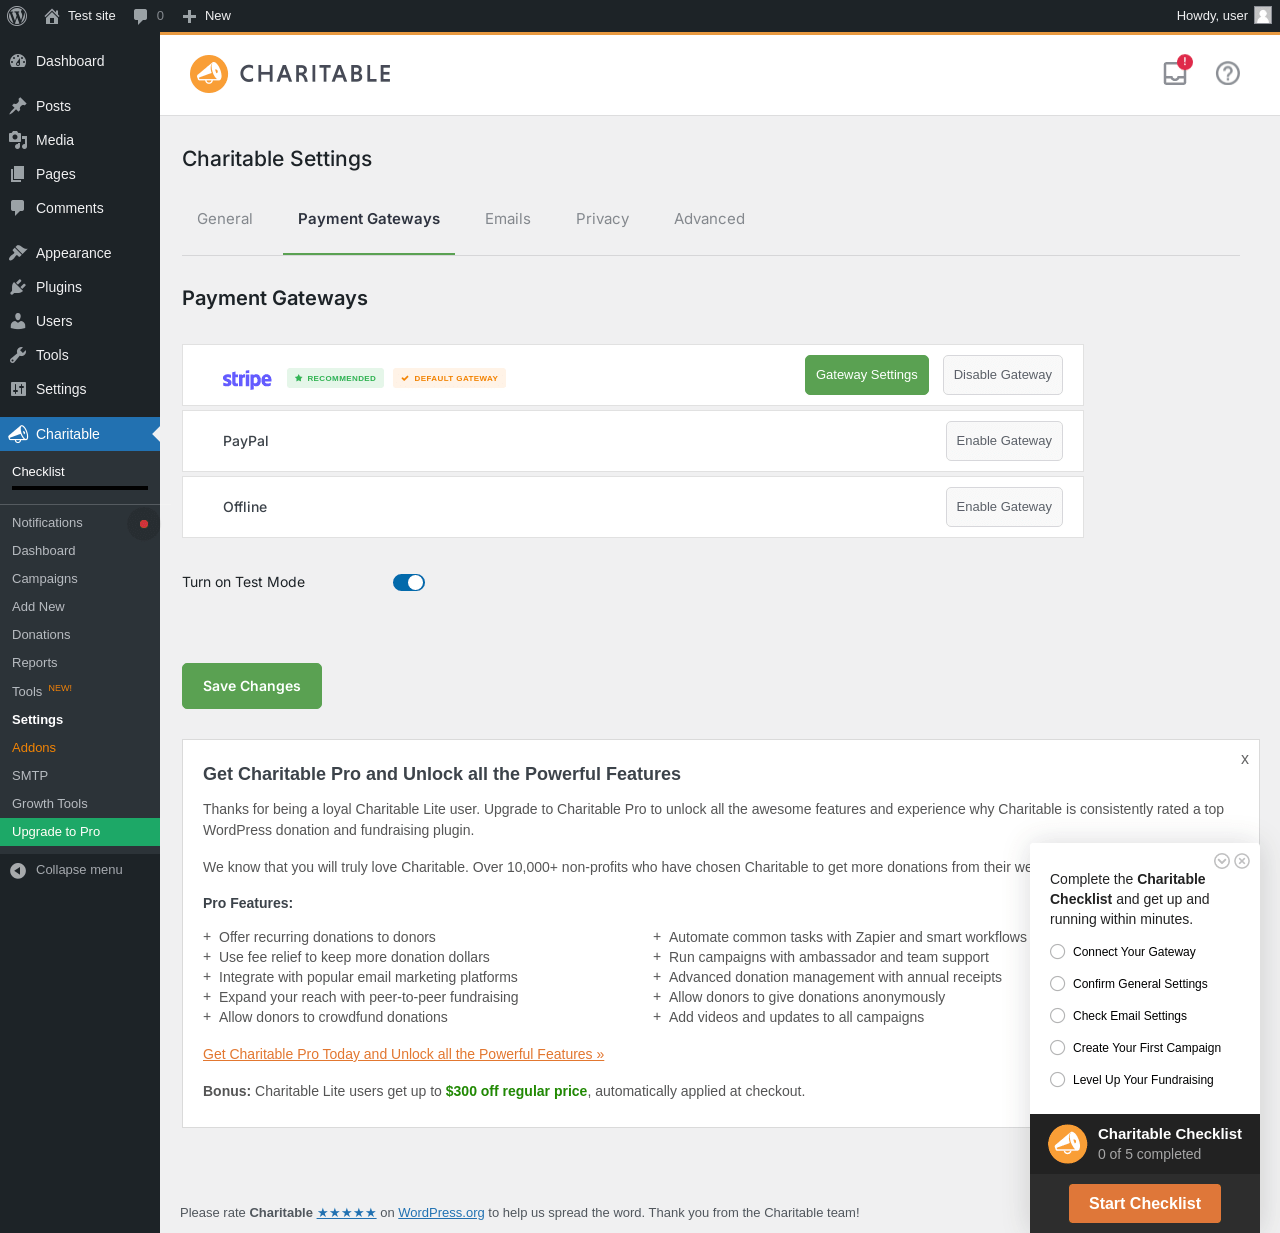Select the Payment Gateways tab

[369, 219]
